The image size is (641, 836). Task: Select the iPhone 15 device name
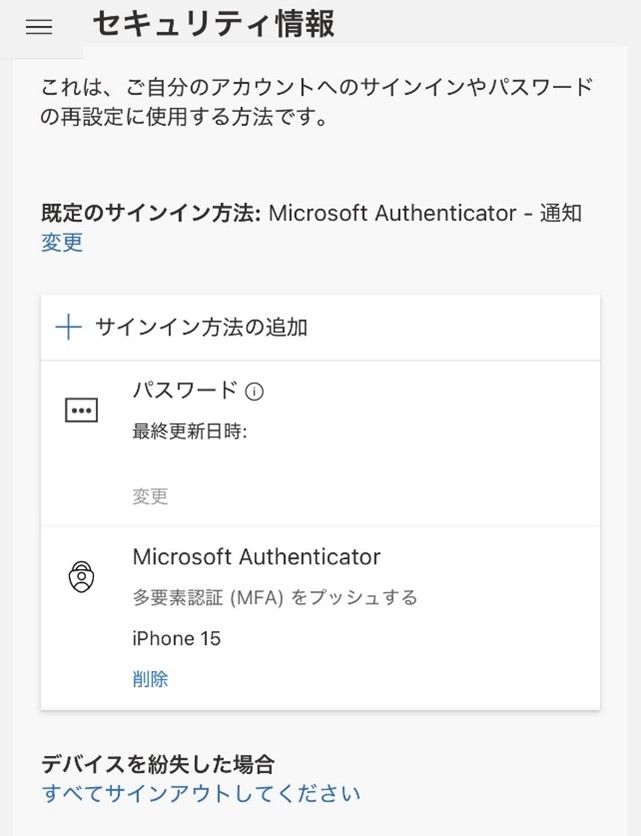coord(177,638)
